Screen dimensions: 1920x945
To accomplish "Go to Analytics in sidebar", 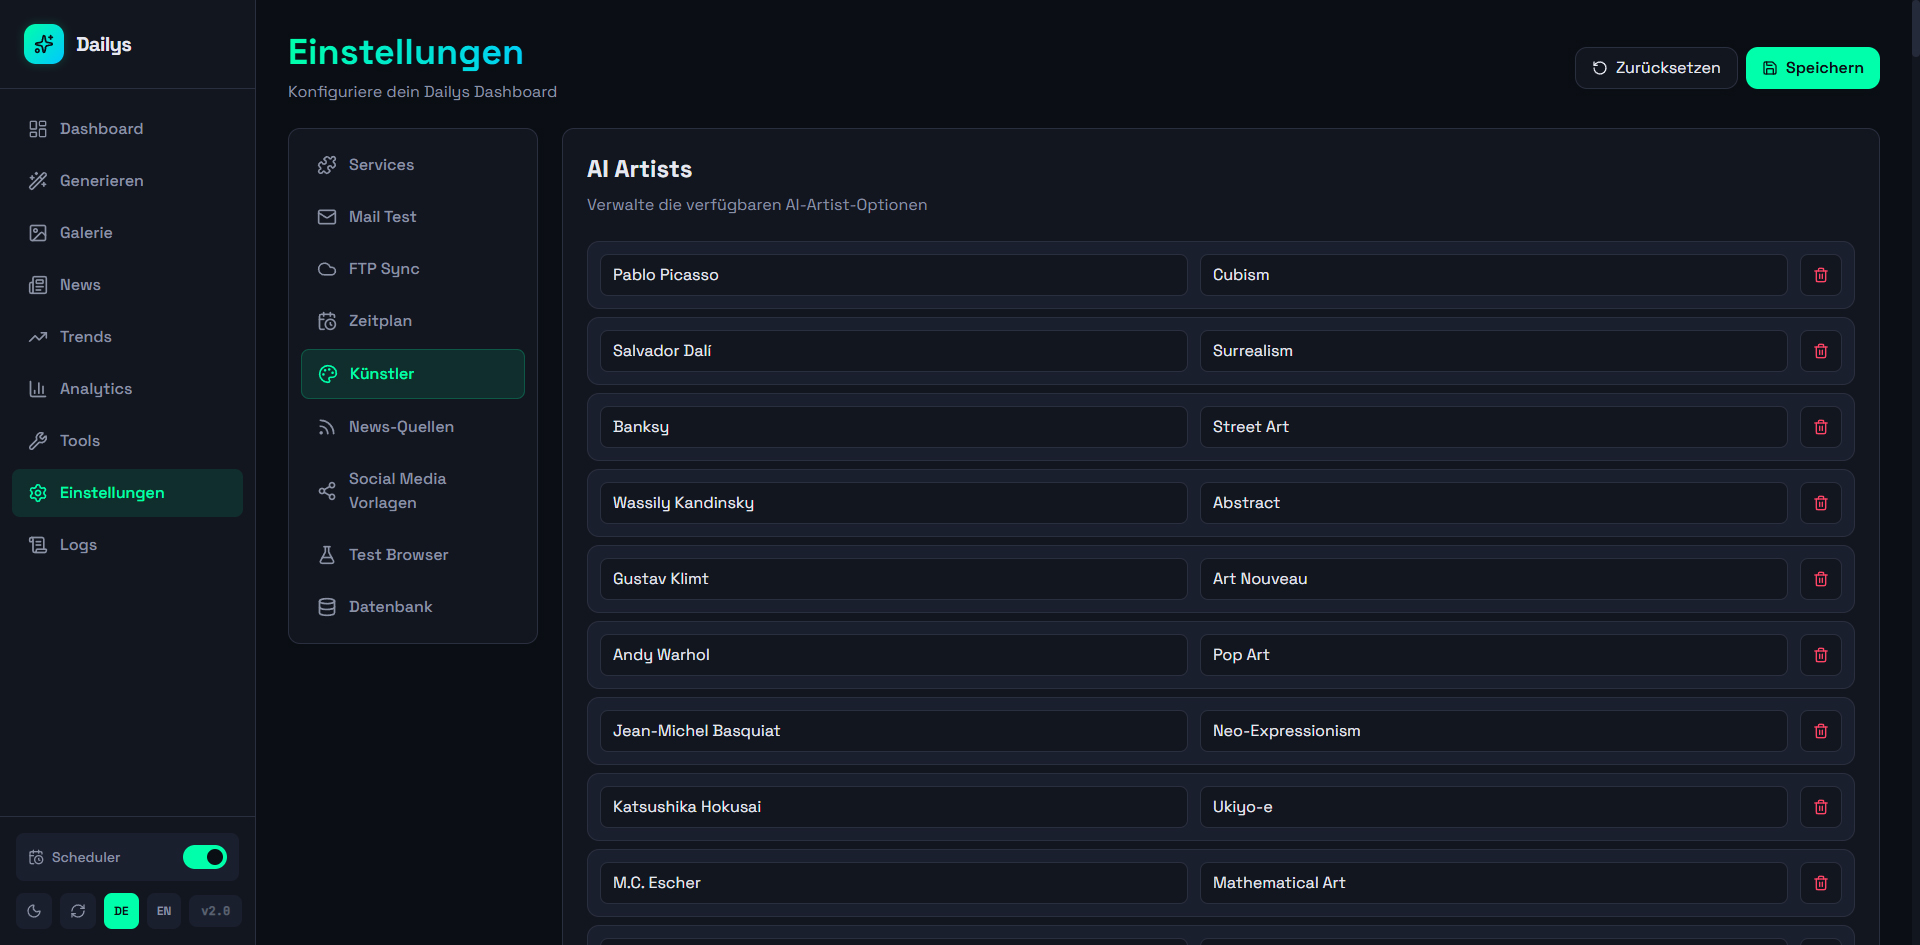I will coord(96,389).
